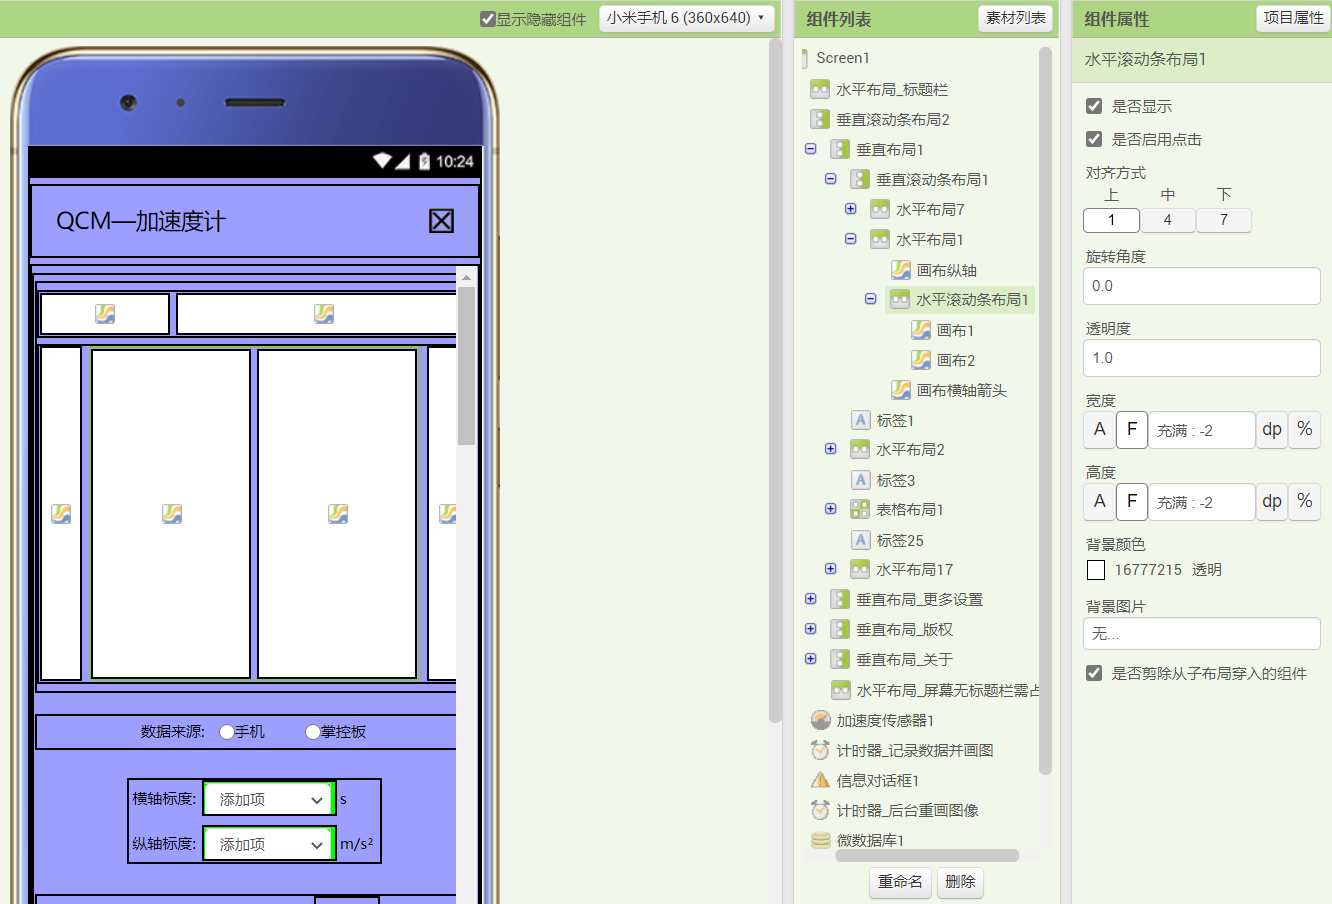Click the close X icon in title bar
This screenshot has width=1332, height=904.
441,221
